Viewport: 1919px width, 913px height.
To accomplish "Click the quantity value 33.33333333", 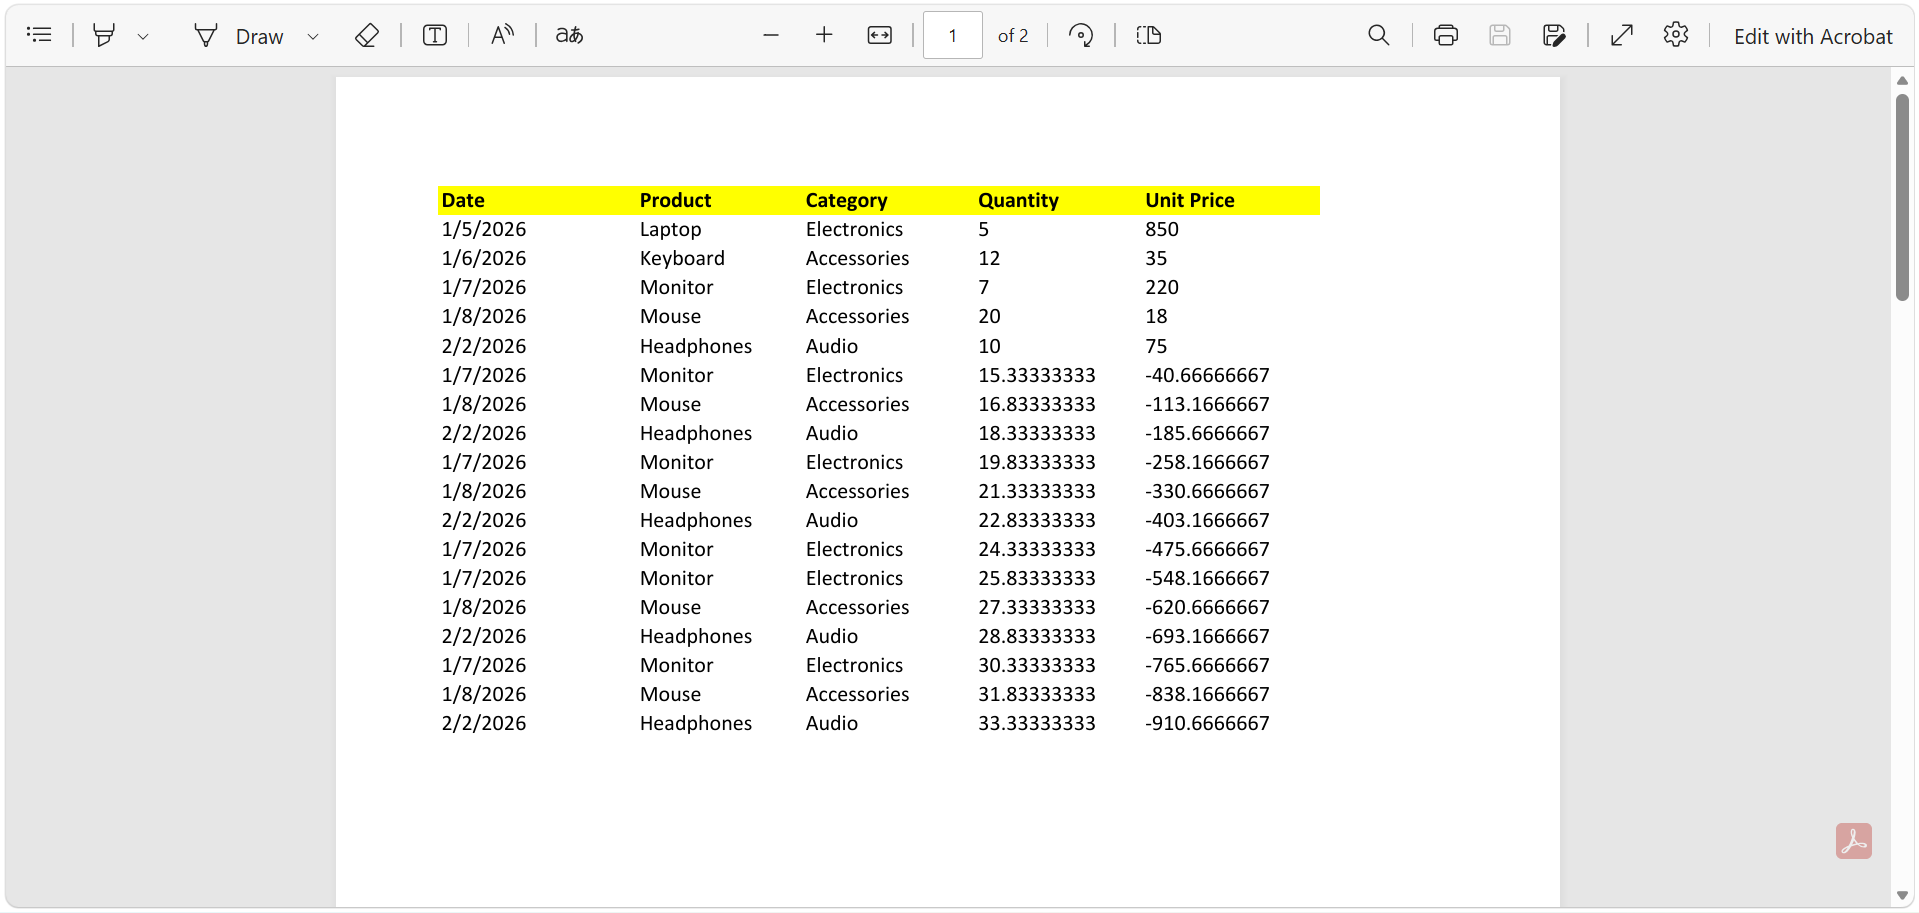I will pos(1036,723).
